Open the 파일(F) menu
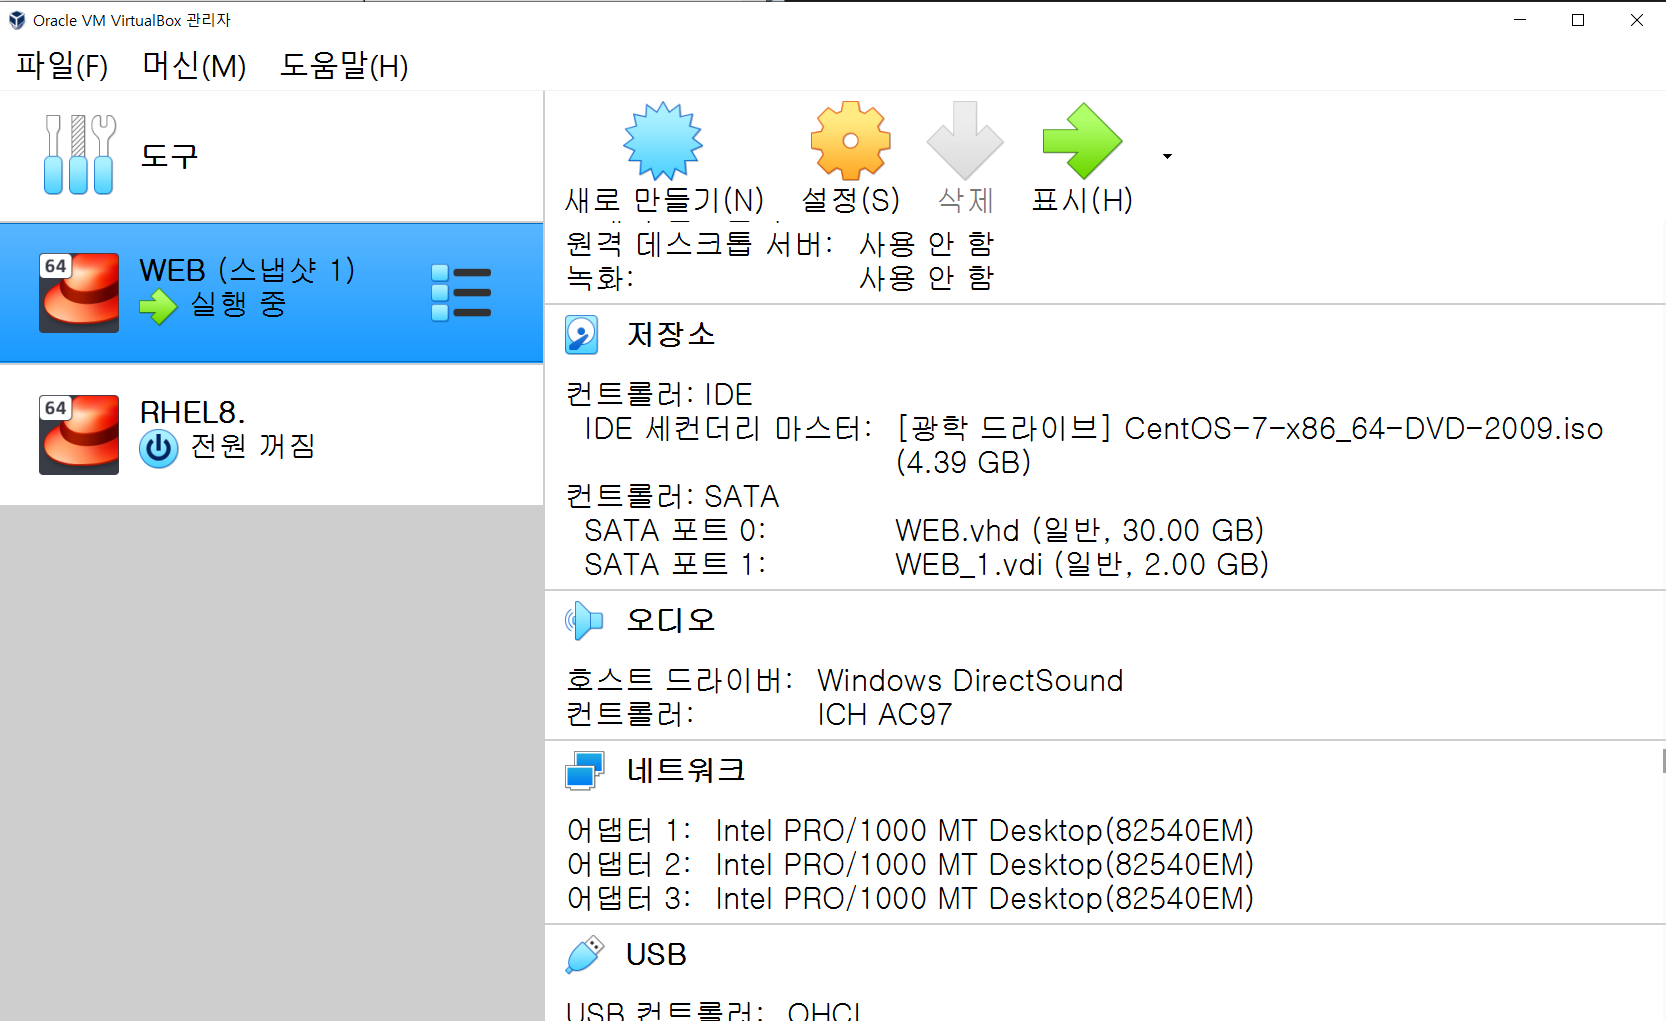 tap(62, 66)
